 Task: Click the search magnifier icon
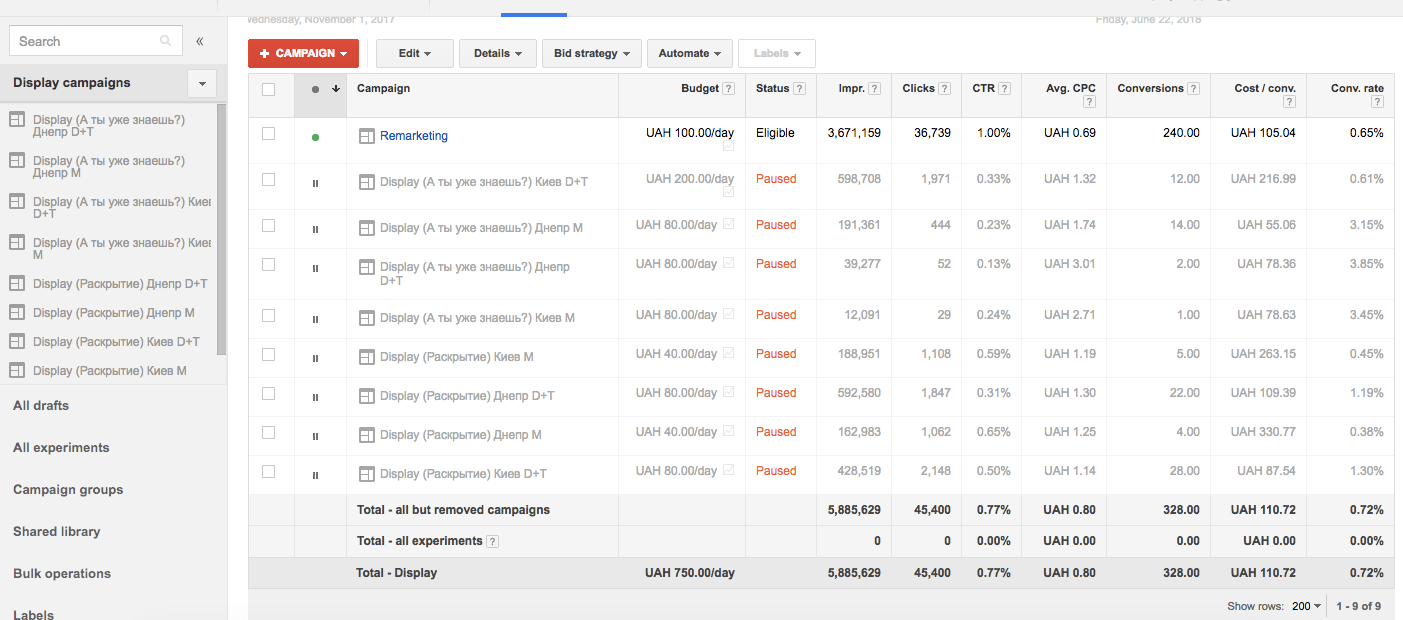[x=165, y=41]
